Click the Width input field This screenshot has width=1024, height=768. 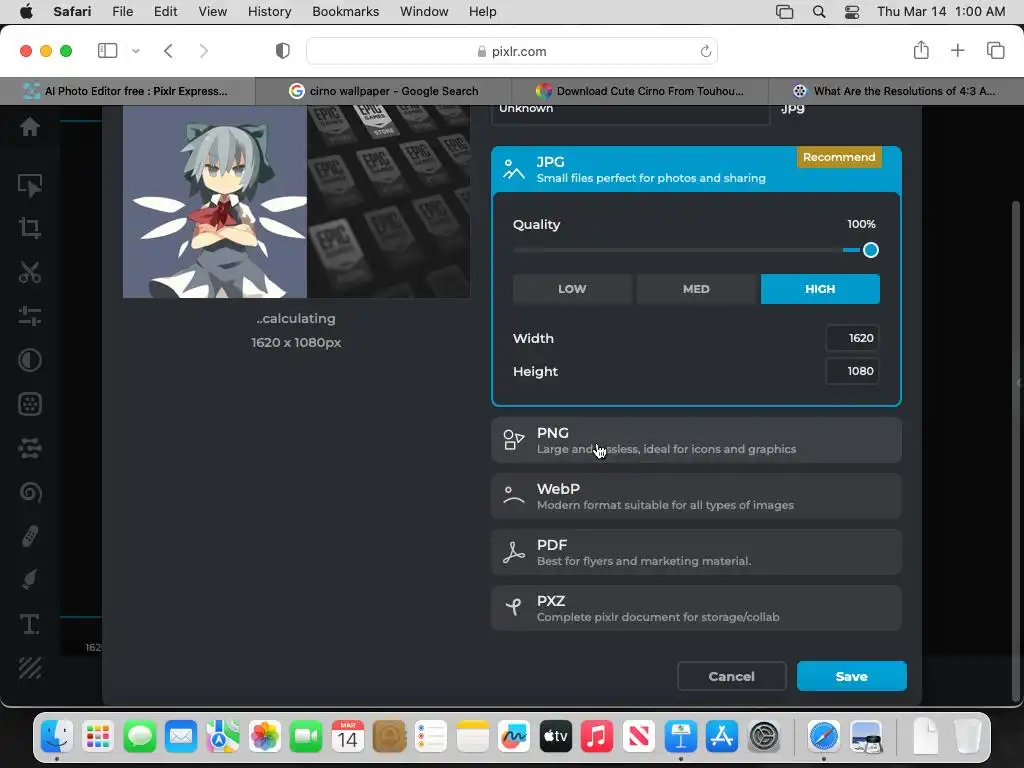pyautogui.click(x=852, y=338)
